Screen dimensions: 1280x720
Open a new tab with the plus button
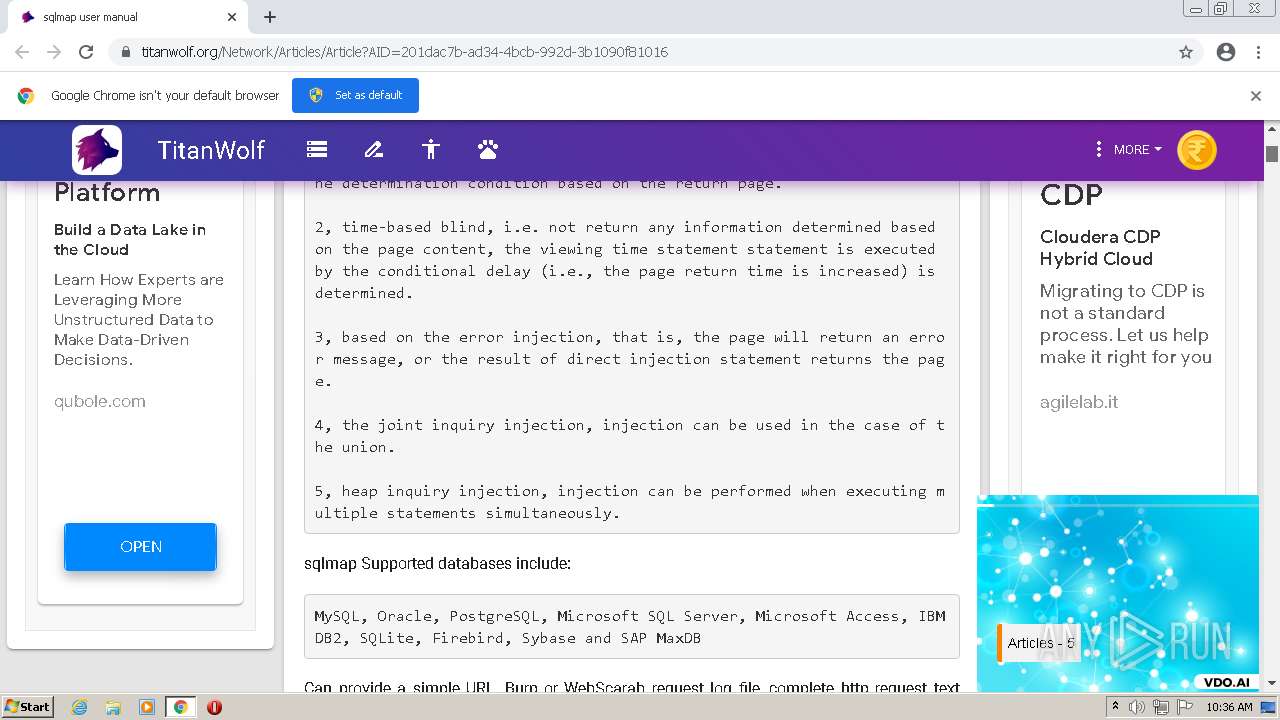click(270, 17)
